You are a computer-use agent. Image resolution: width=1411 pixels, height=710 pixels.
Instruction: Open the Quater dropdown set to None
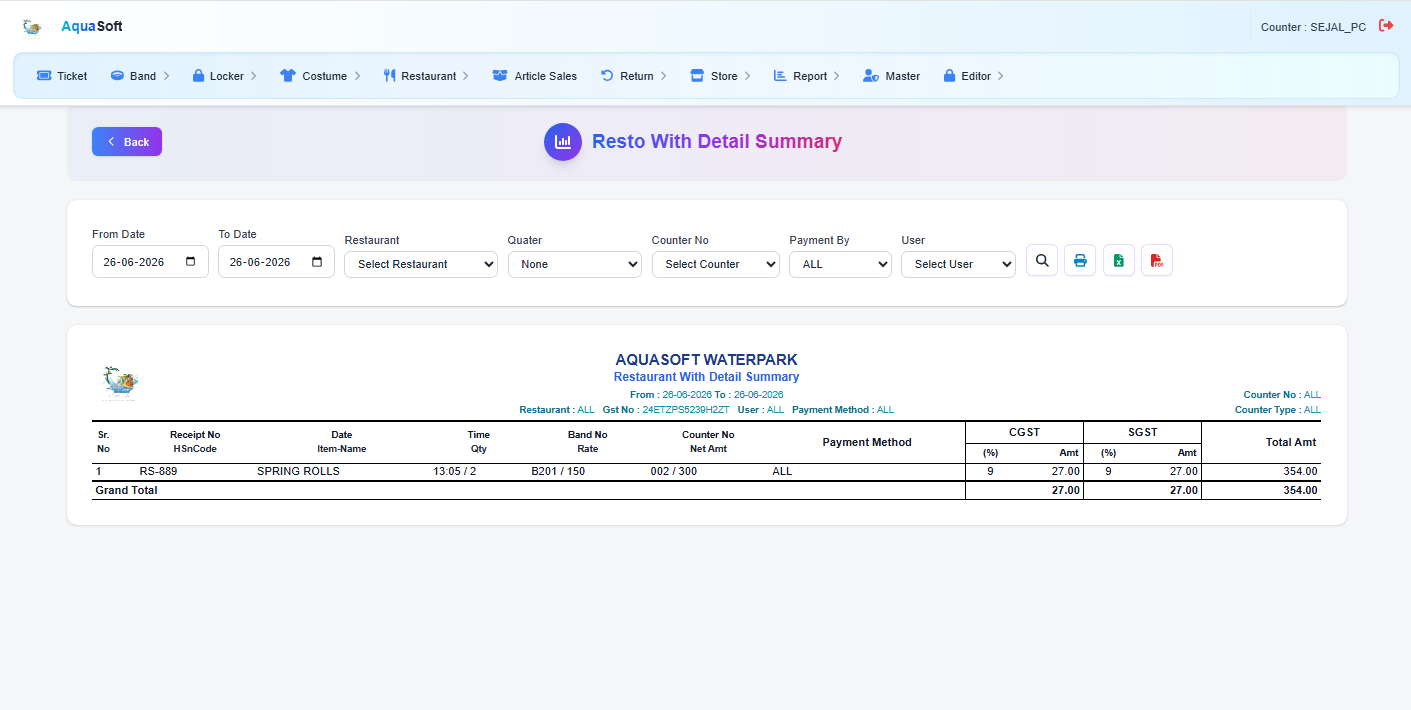pos(575,264)
